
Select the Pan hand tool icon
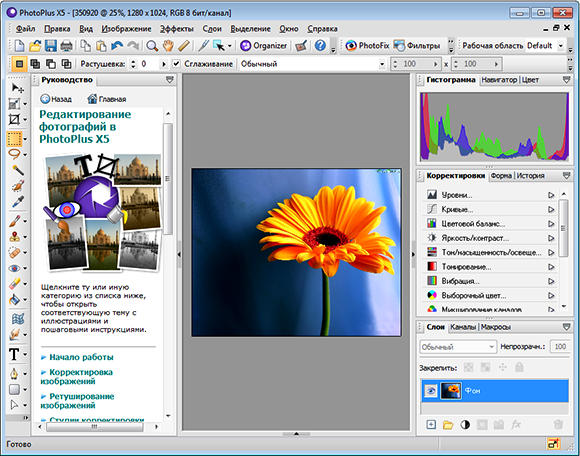pos(168,46)
